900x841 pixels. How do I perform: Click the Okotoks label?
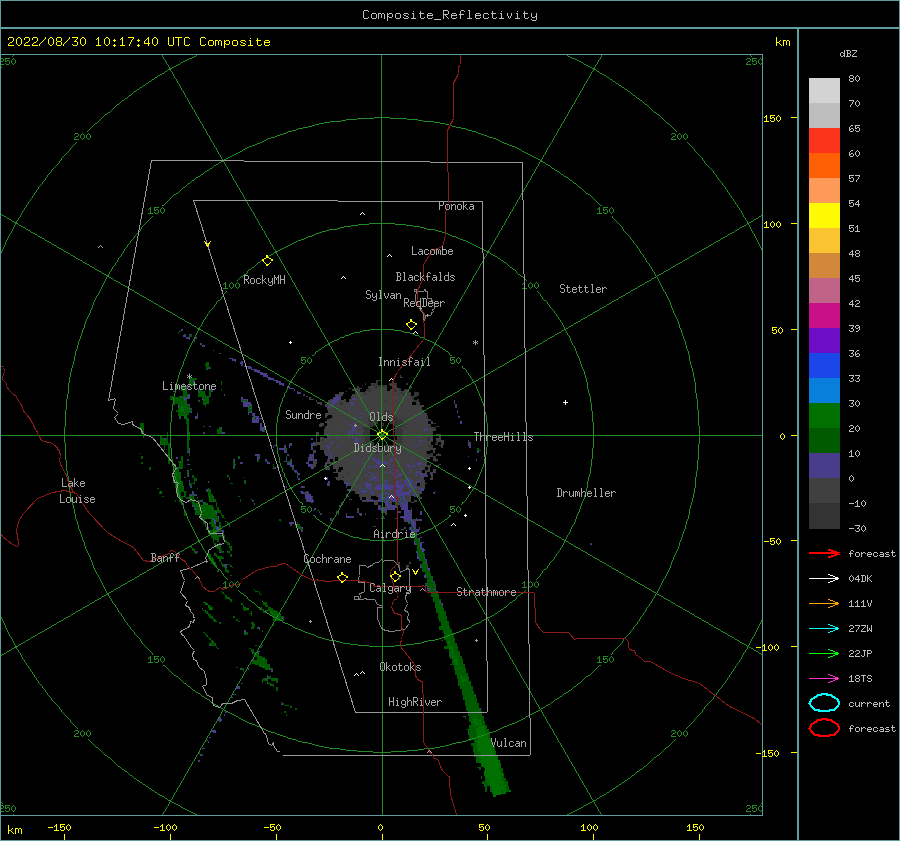400,667
